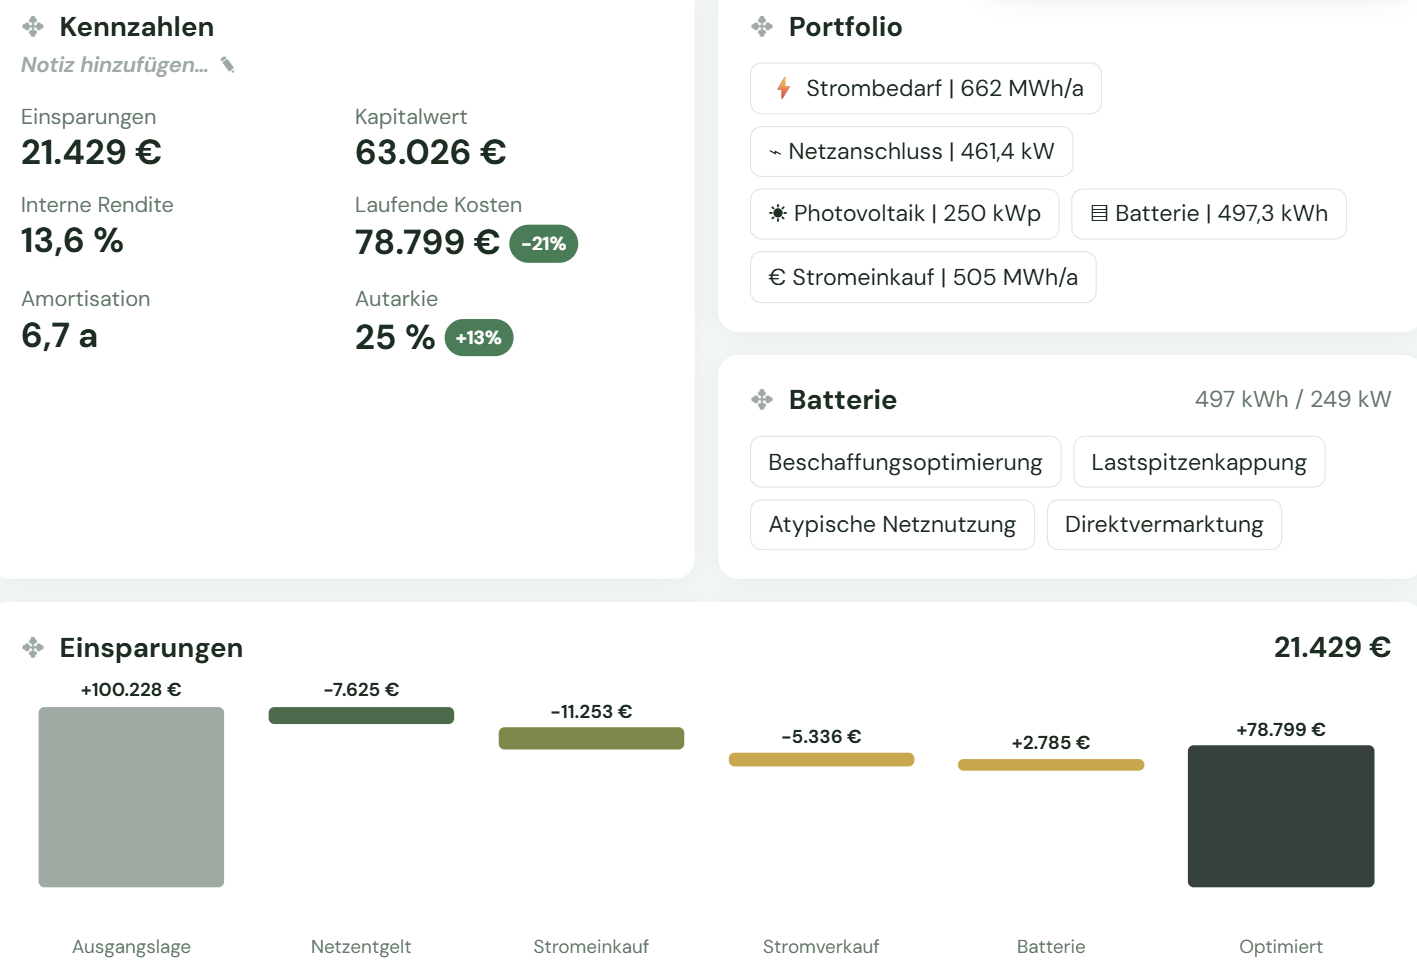This screenshot has width=1417, height=979.
Task: Click the +100.228 € label above Ausgangslage
Action: coord(131,689)
